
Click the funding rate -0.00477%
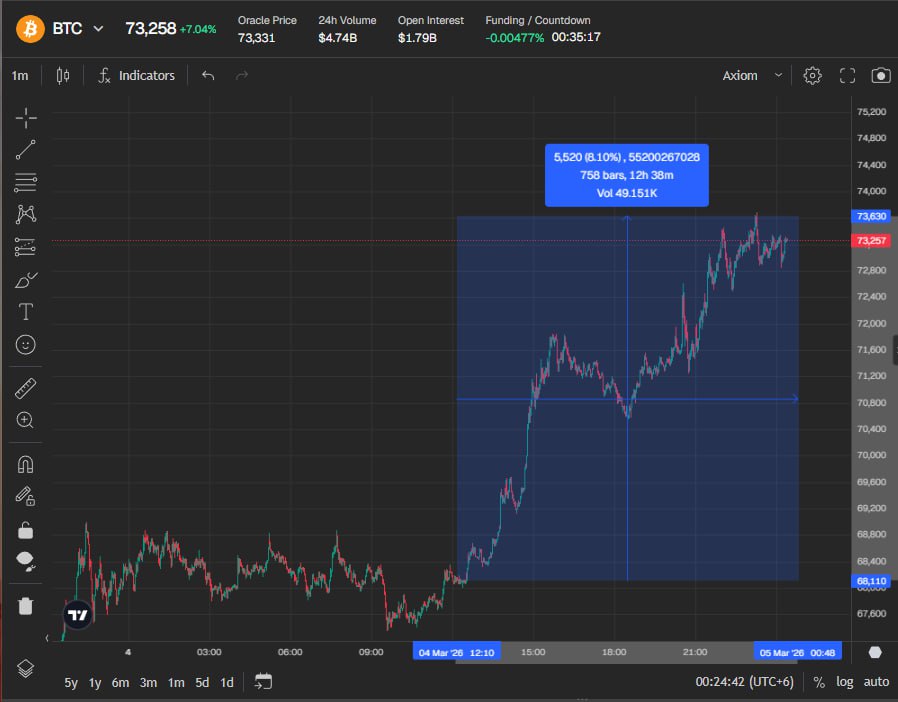pyautogui.click(x=514, y=38)
